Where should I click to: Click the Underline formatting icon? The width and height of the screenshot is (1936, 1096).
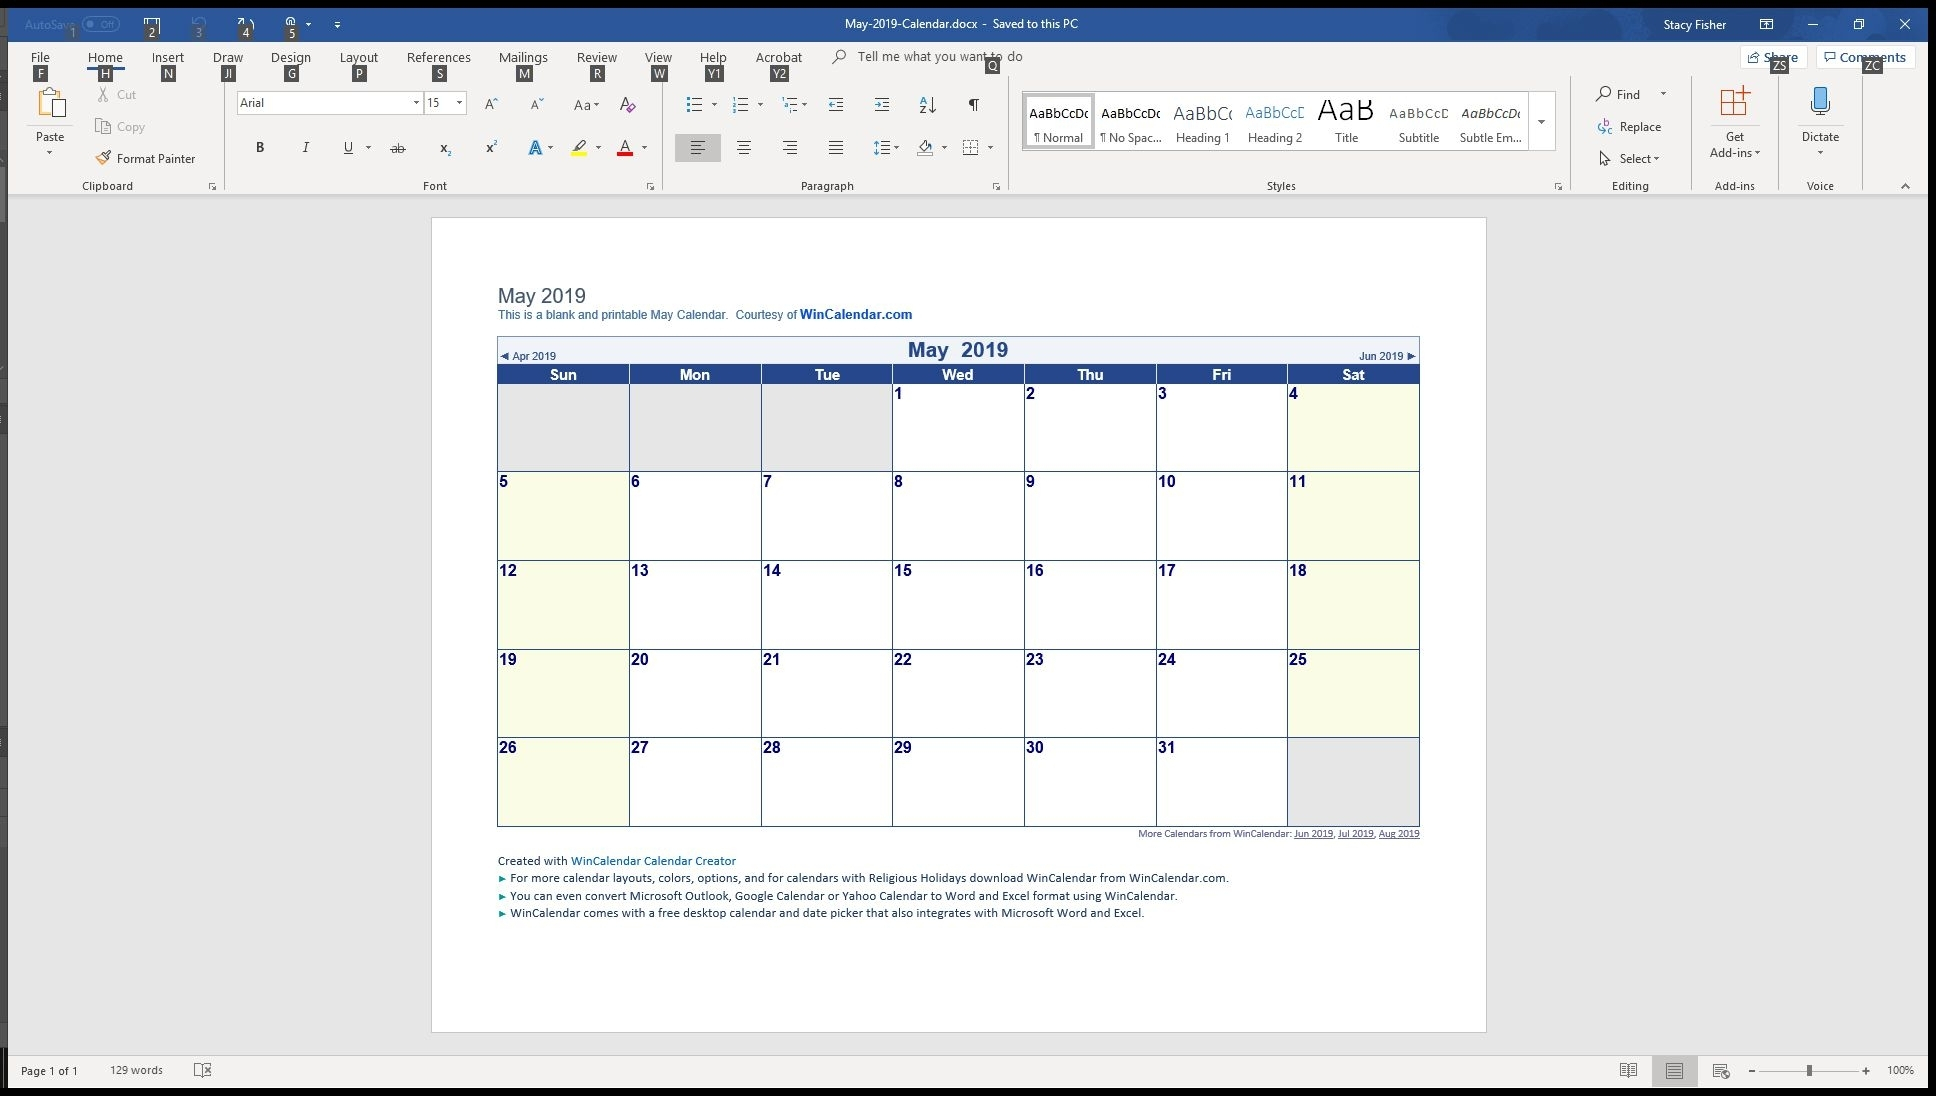pos(348,146)
